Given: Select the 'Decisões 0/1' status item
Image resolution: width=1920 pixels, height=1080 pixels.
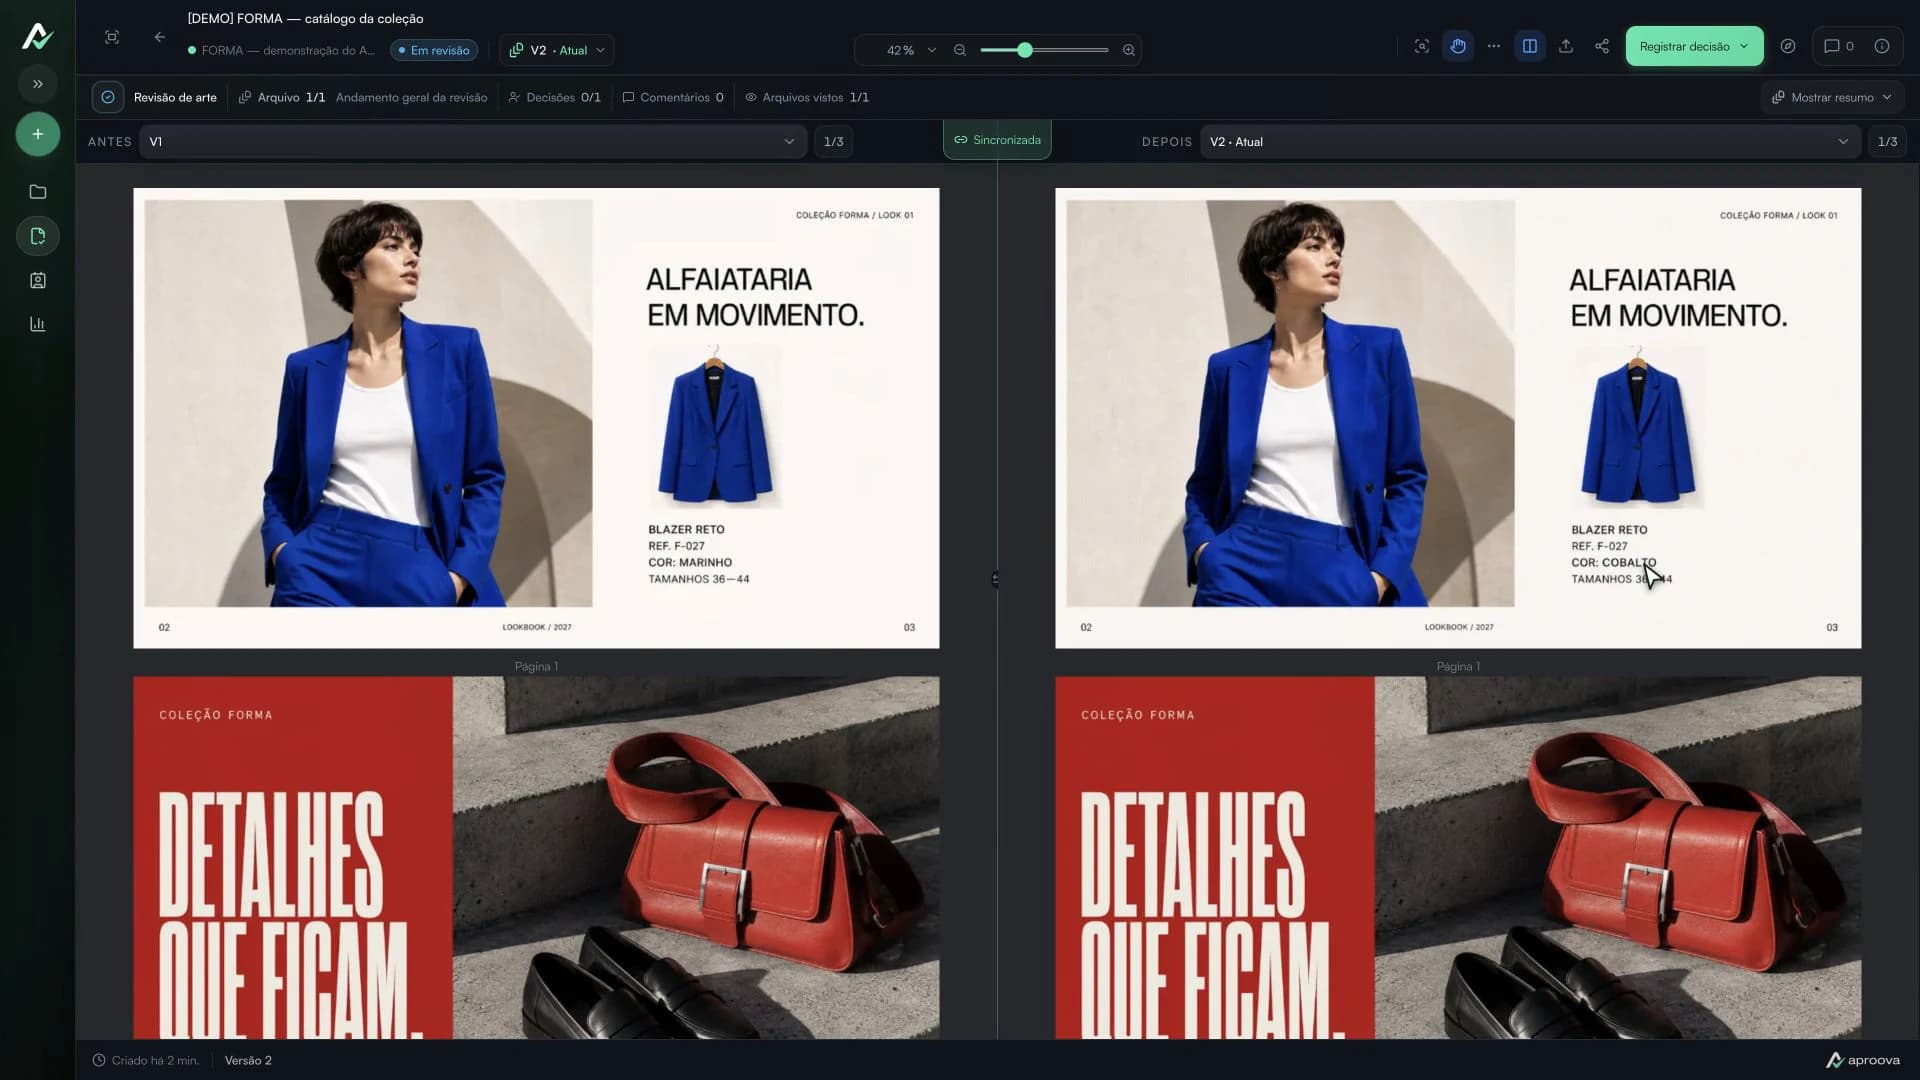Looking at the screenshot, I should (x=555, y=97).
